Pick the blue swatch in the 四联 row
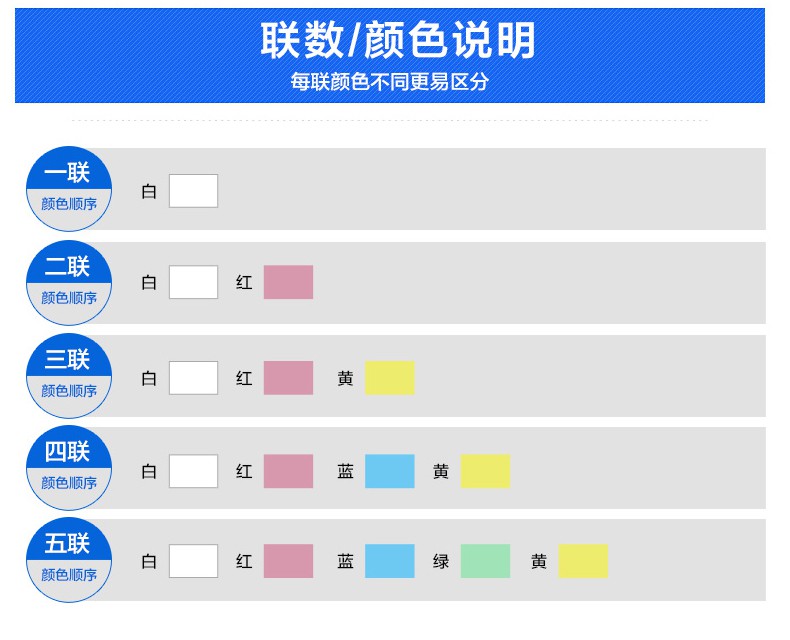790x640 pixels. pyautogui.click(x=389, y=471)
